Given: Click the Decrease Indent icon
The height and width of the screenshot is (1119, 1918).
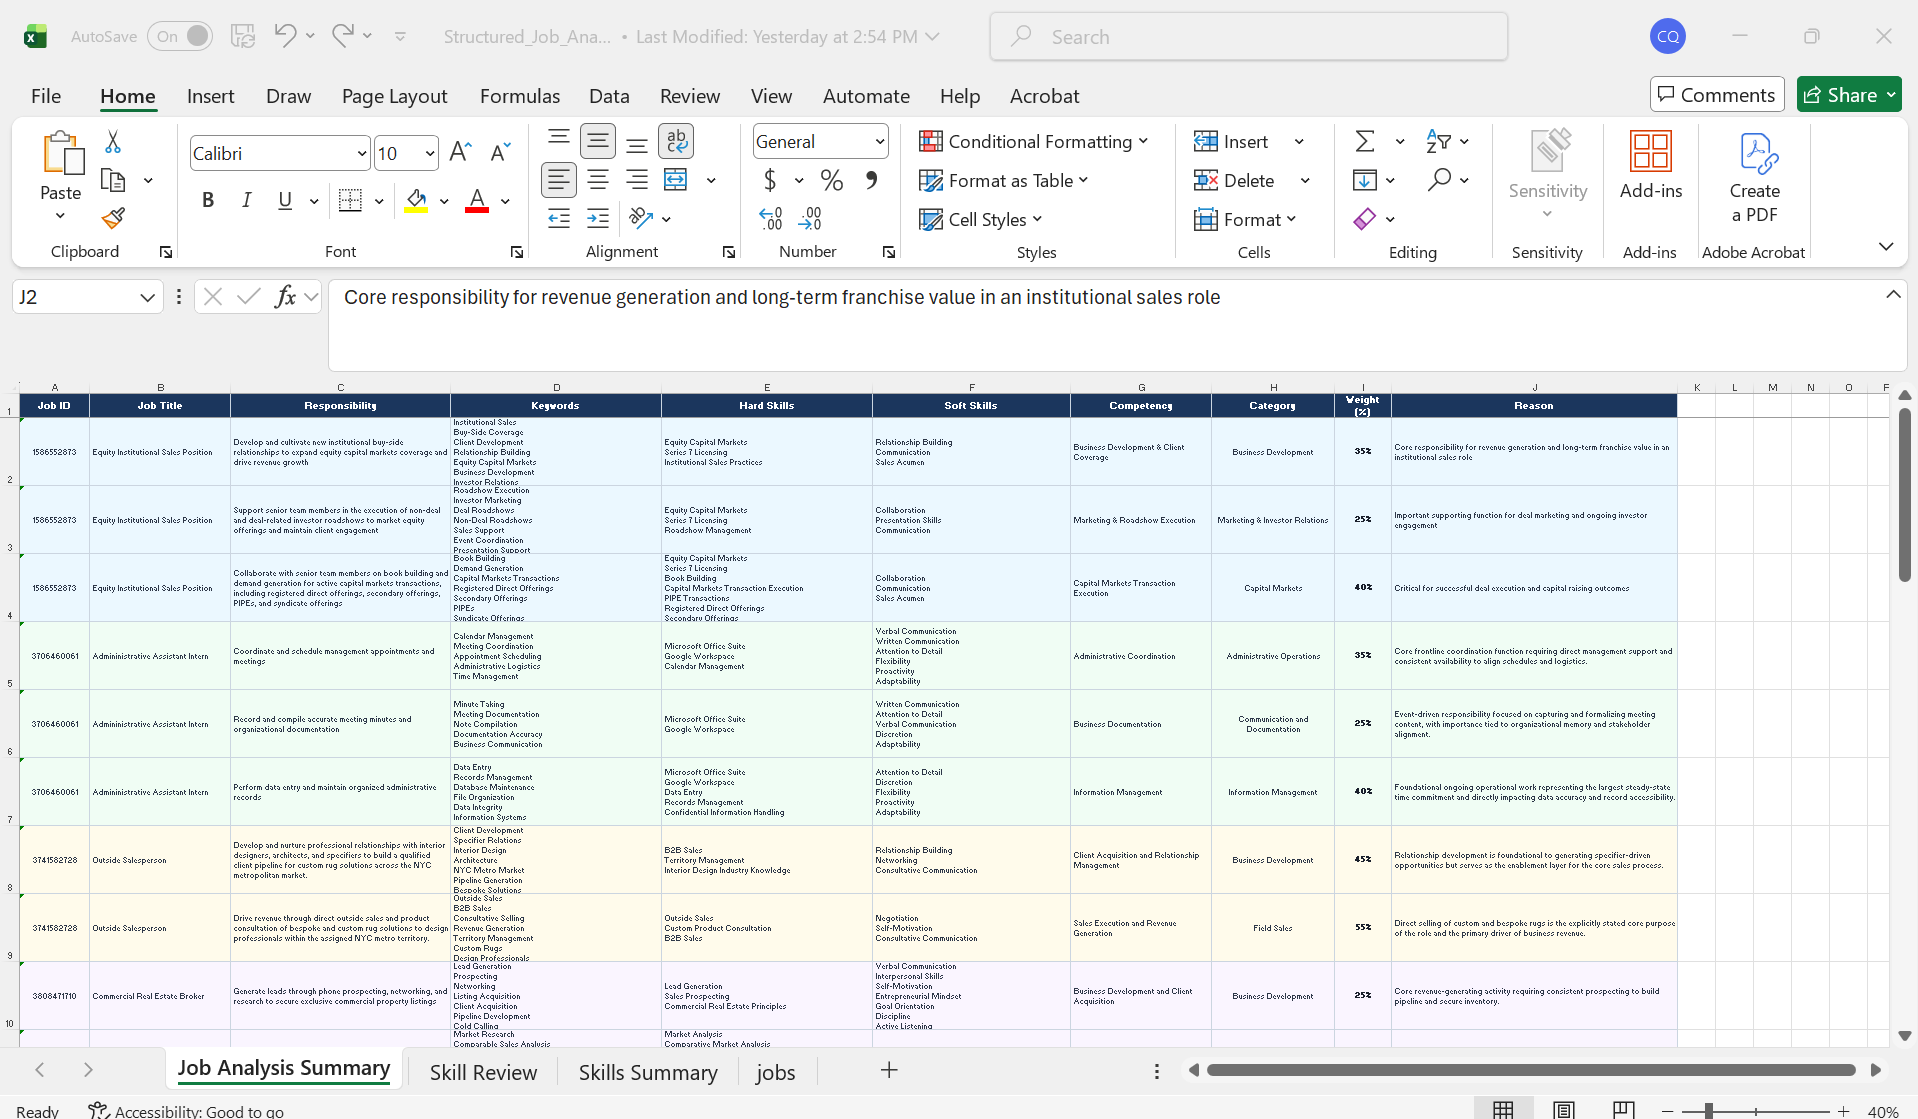Looking at the screenshot, I should click(x=559, y=218).
